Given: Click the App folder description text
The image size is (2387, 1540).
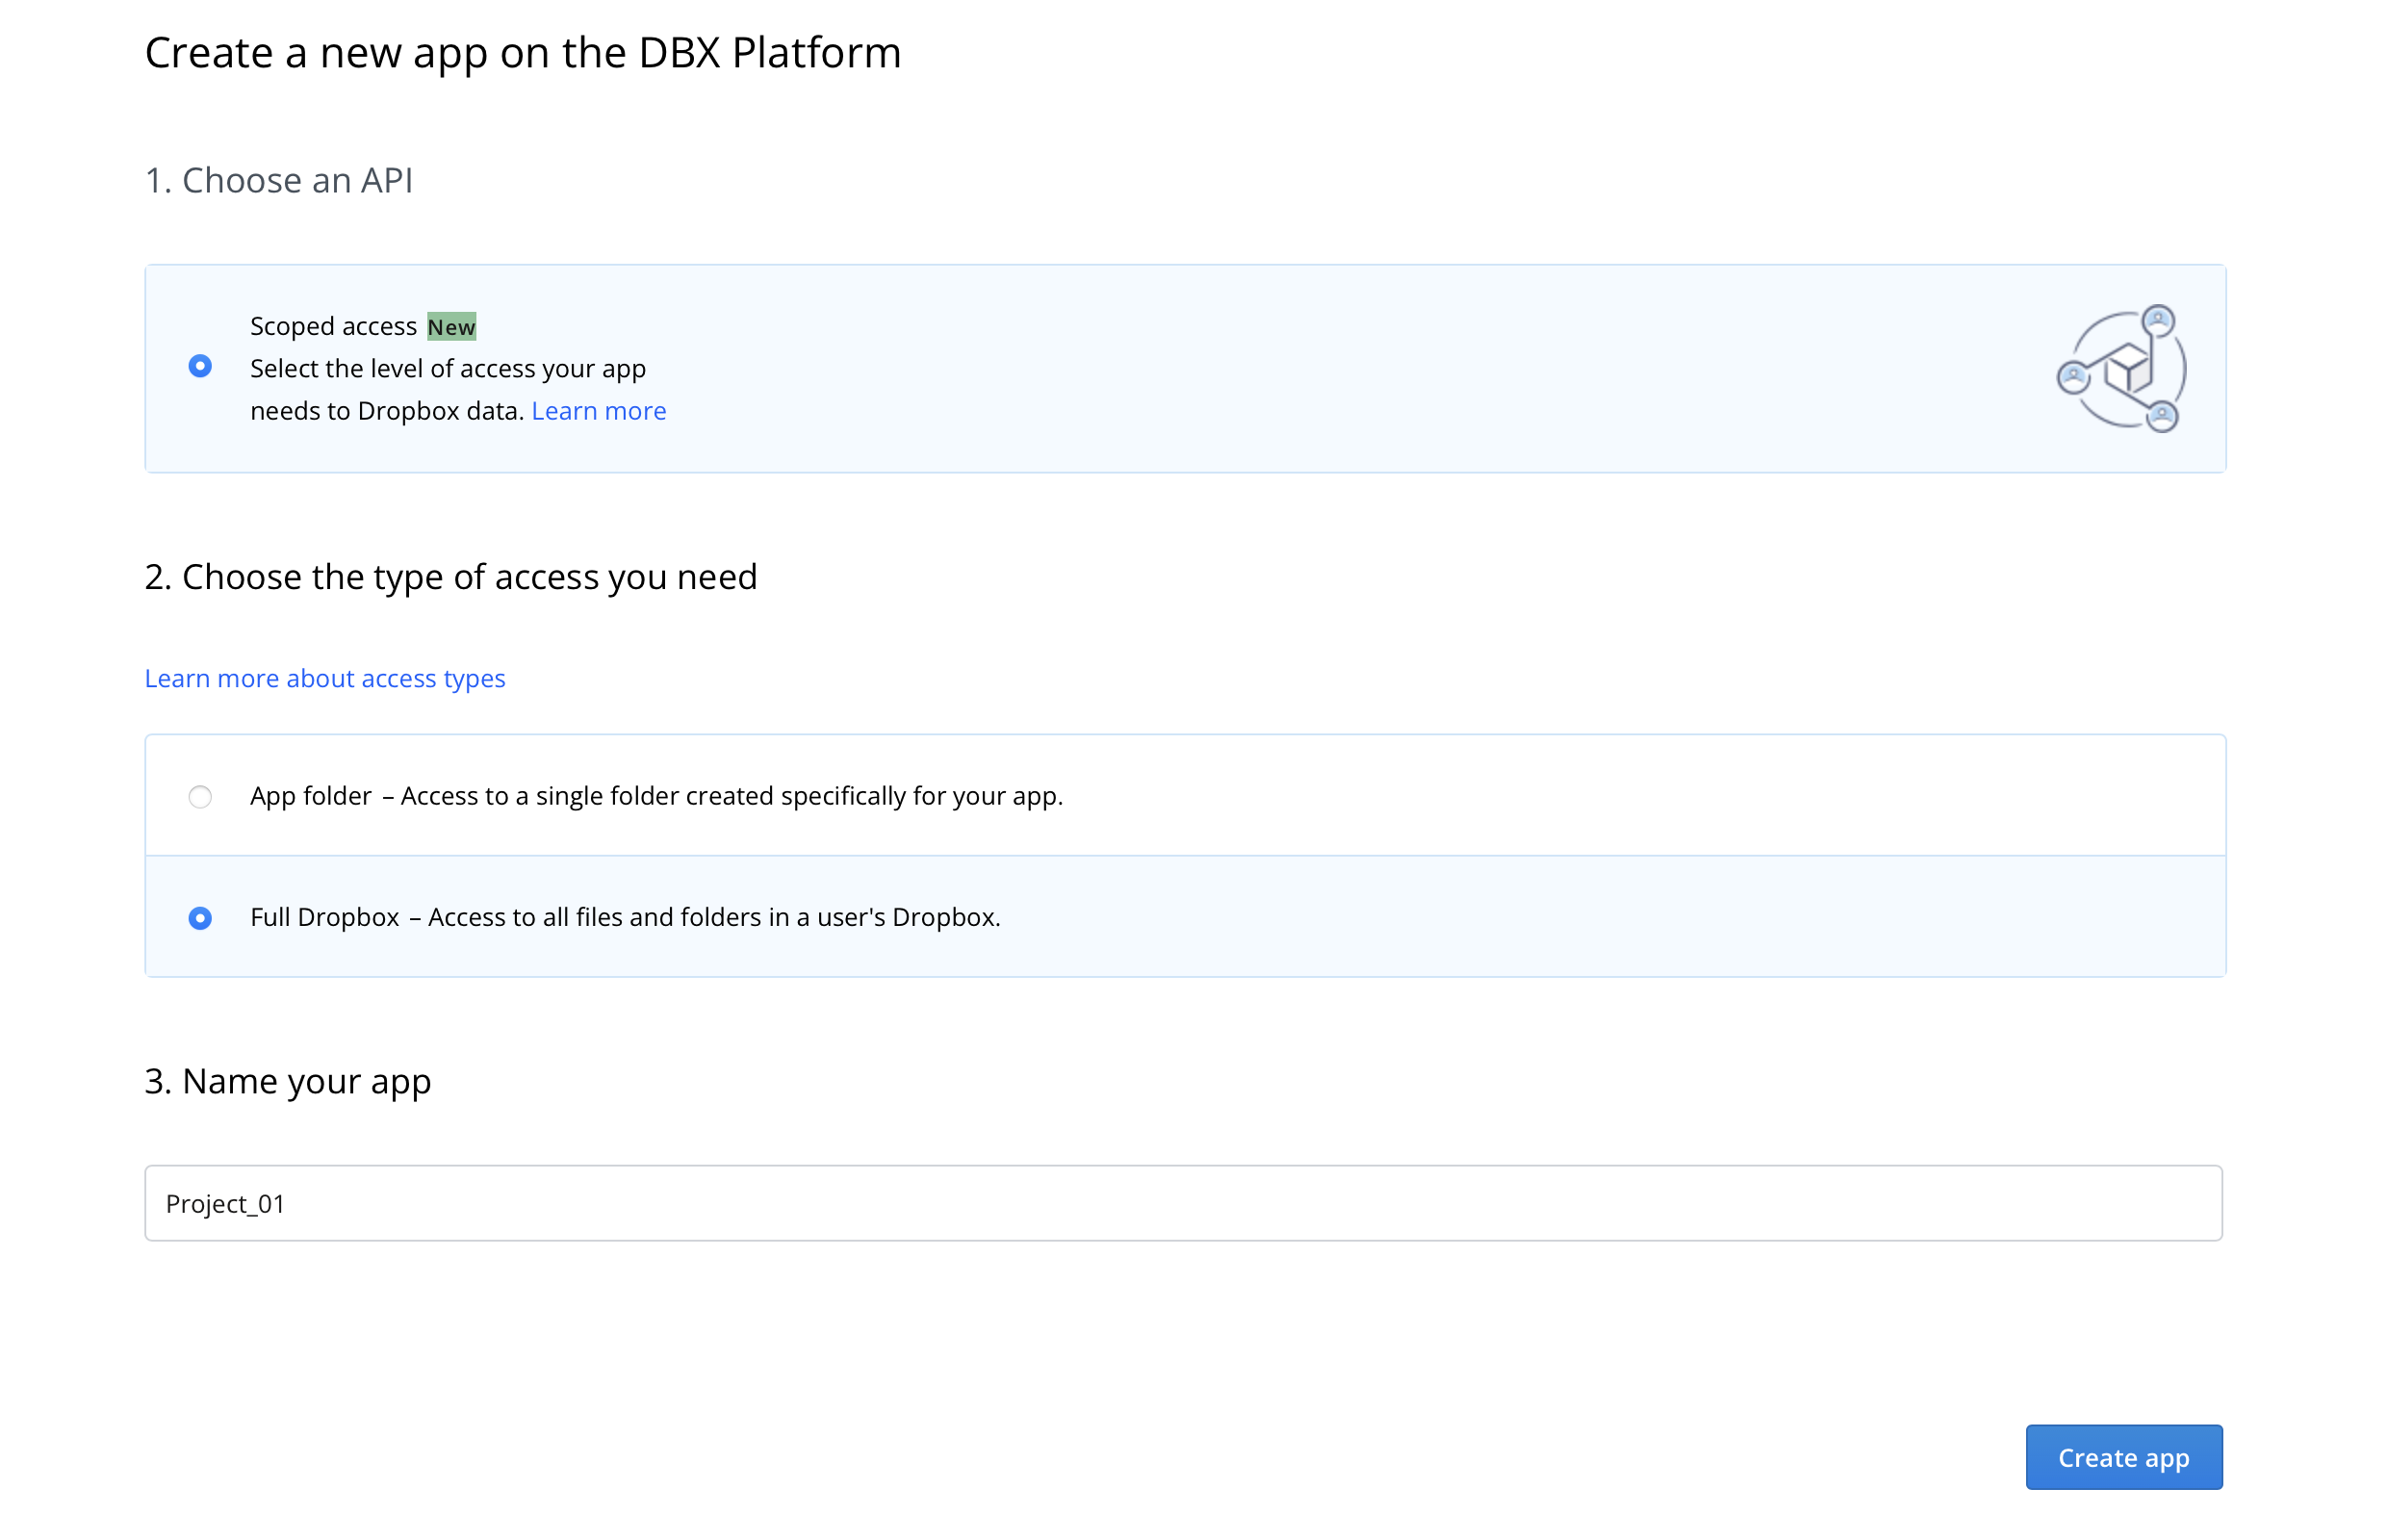Looking at the screenshot, I should [732, 796].
